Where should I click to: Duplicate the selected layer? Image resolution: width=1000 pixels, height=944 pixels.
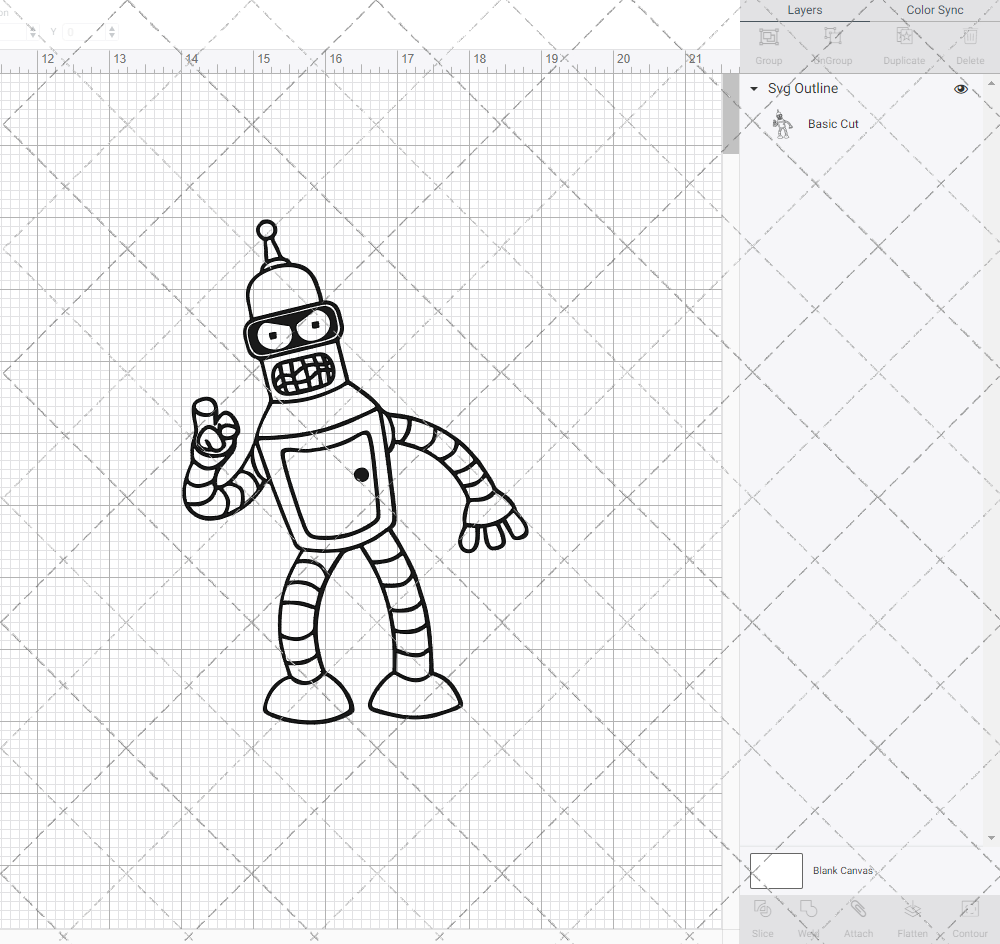pyautogui.click(x=904, y=40)
